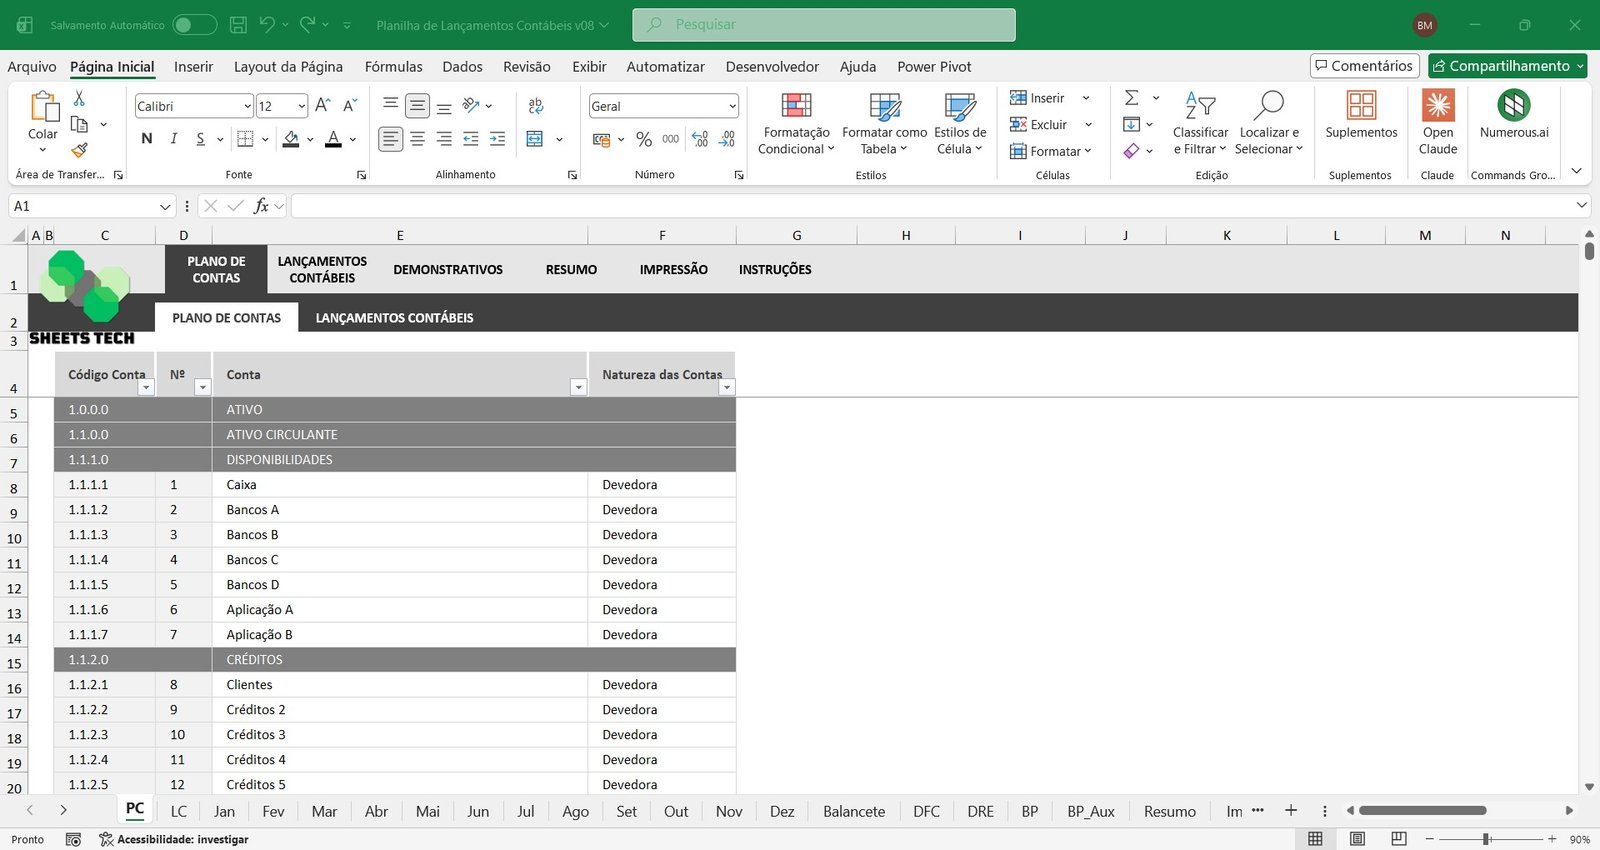Open the Fórmulas ribbon tab
The image size is (1600, 850).
[x=393, y=67]
